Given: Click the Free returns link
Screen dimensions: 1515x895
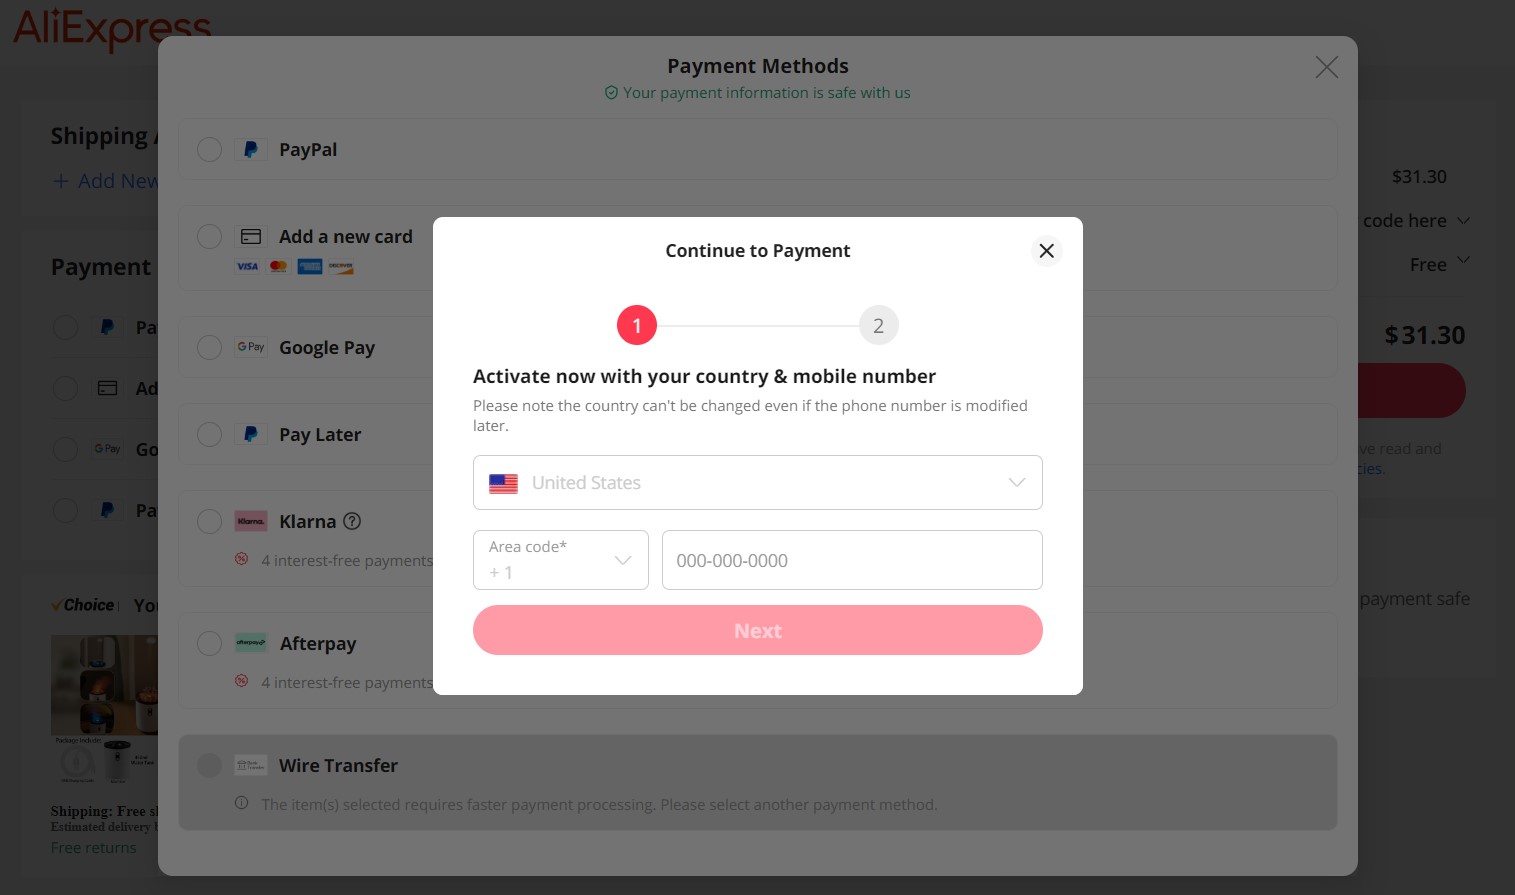Looking at the screenshot, I should (x=93, y=847).
